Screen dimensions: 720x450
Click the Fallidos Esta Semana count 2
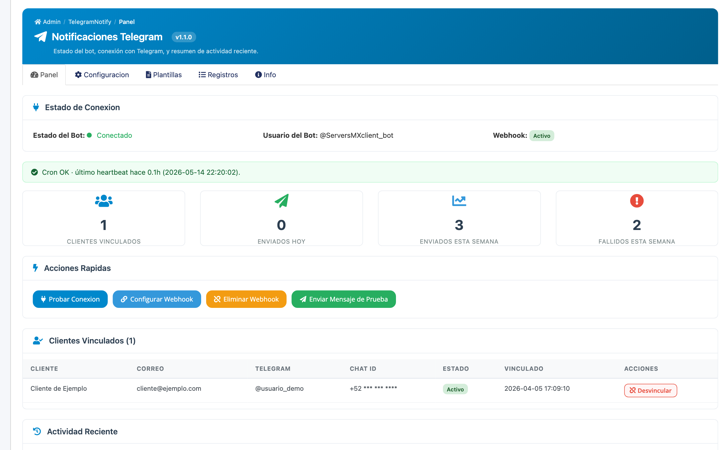636,225
